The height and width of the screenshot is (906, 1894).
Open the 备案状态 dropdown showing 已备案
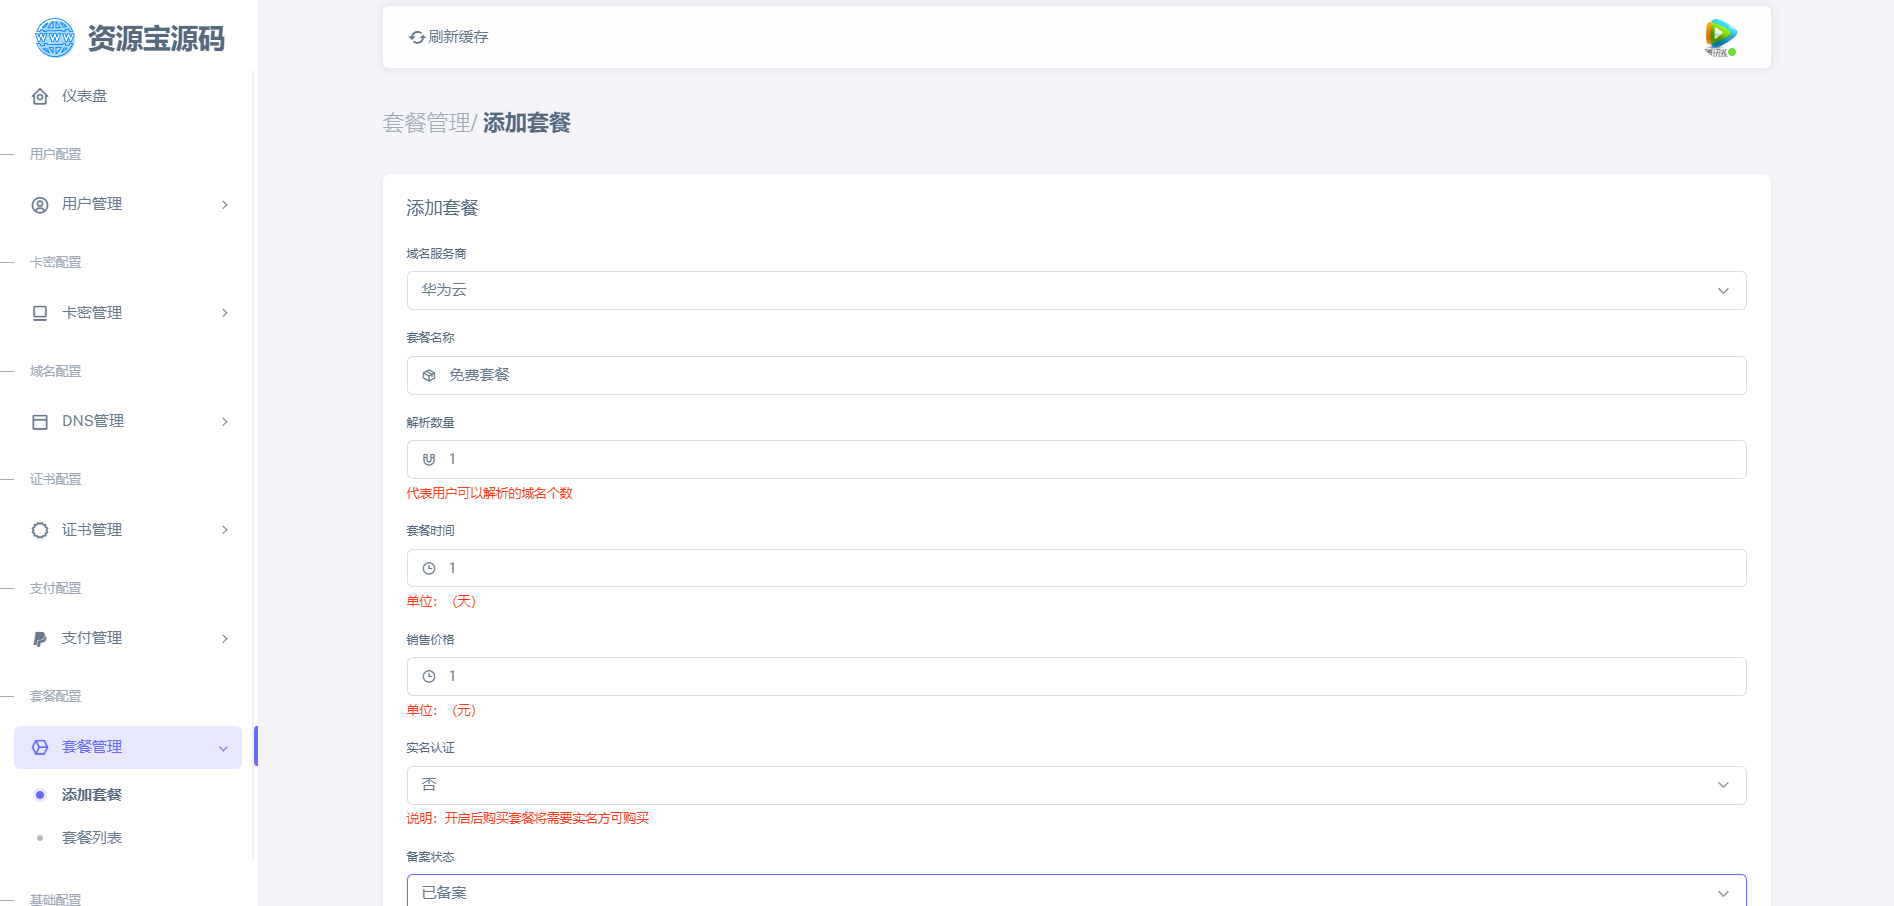1076,892
